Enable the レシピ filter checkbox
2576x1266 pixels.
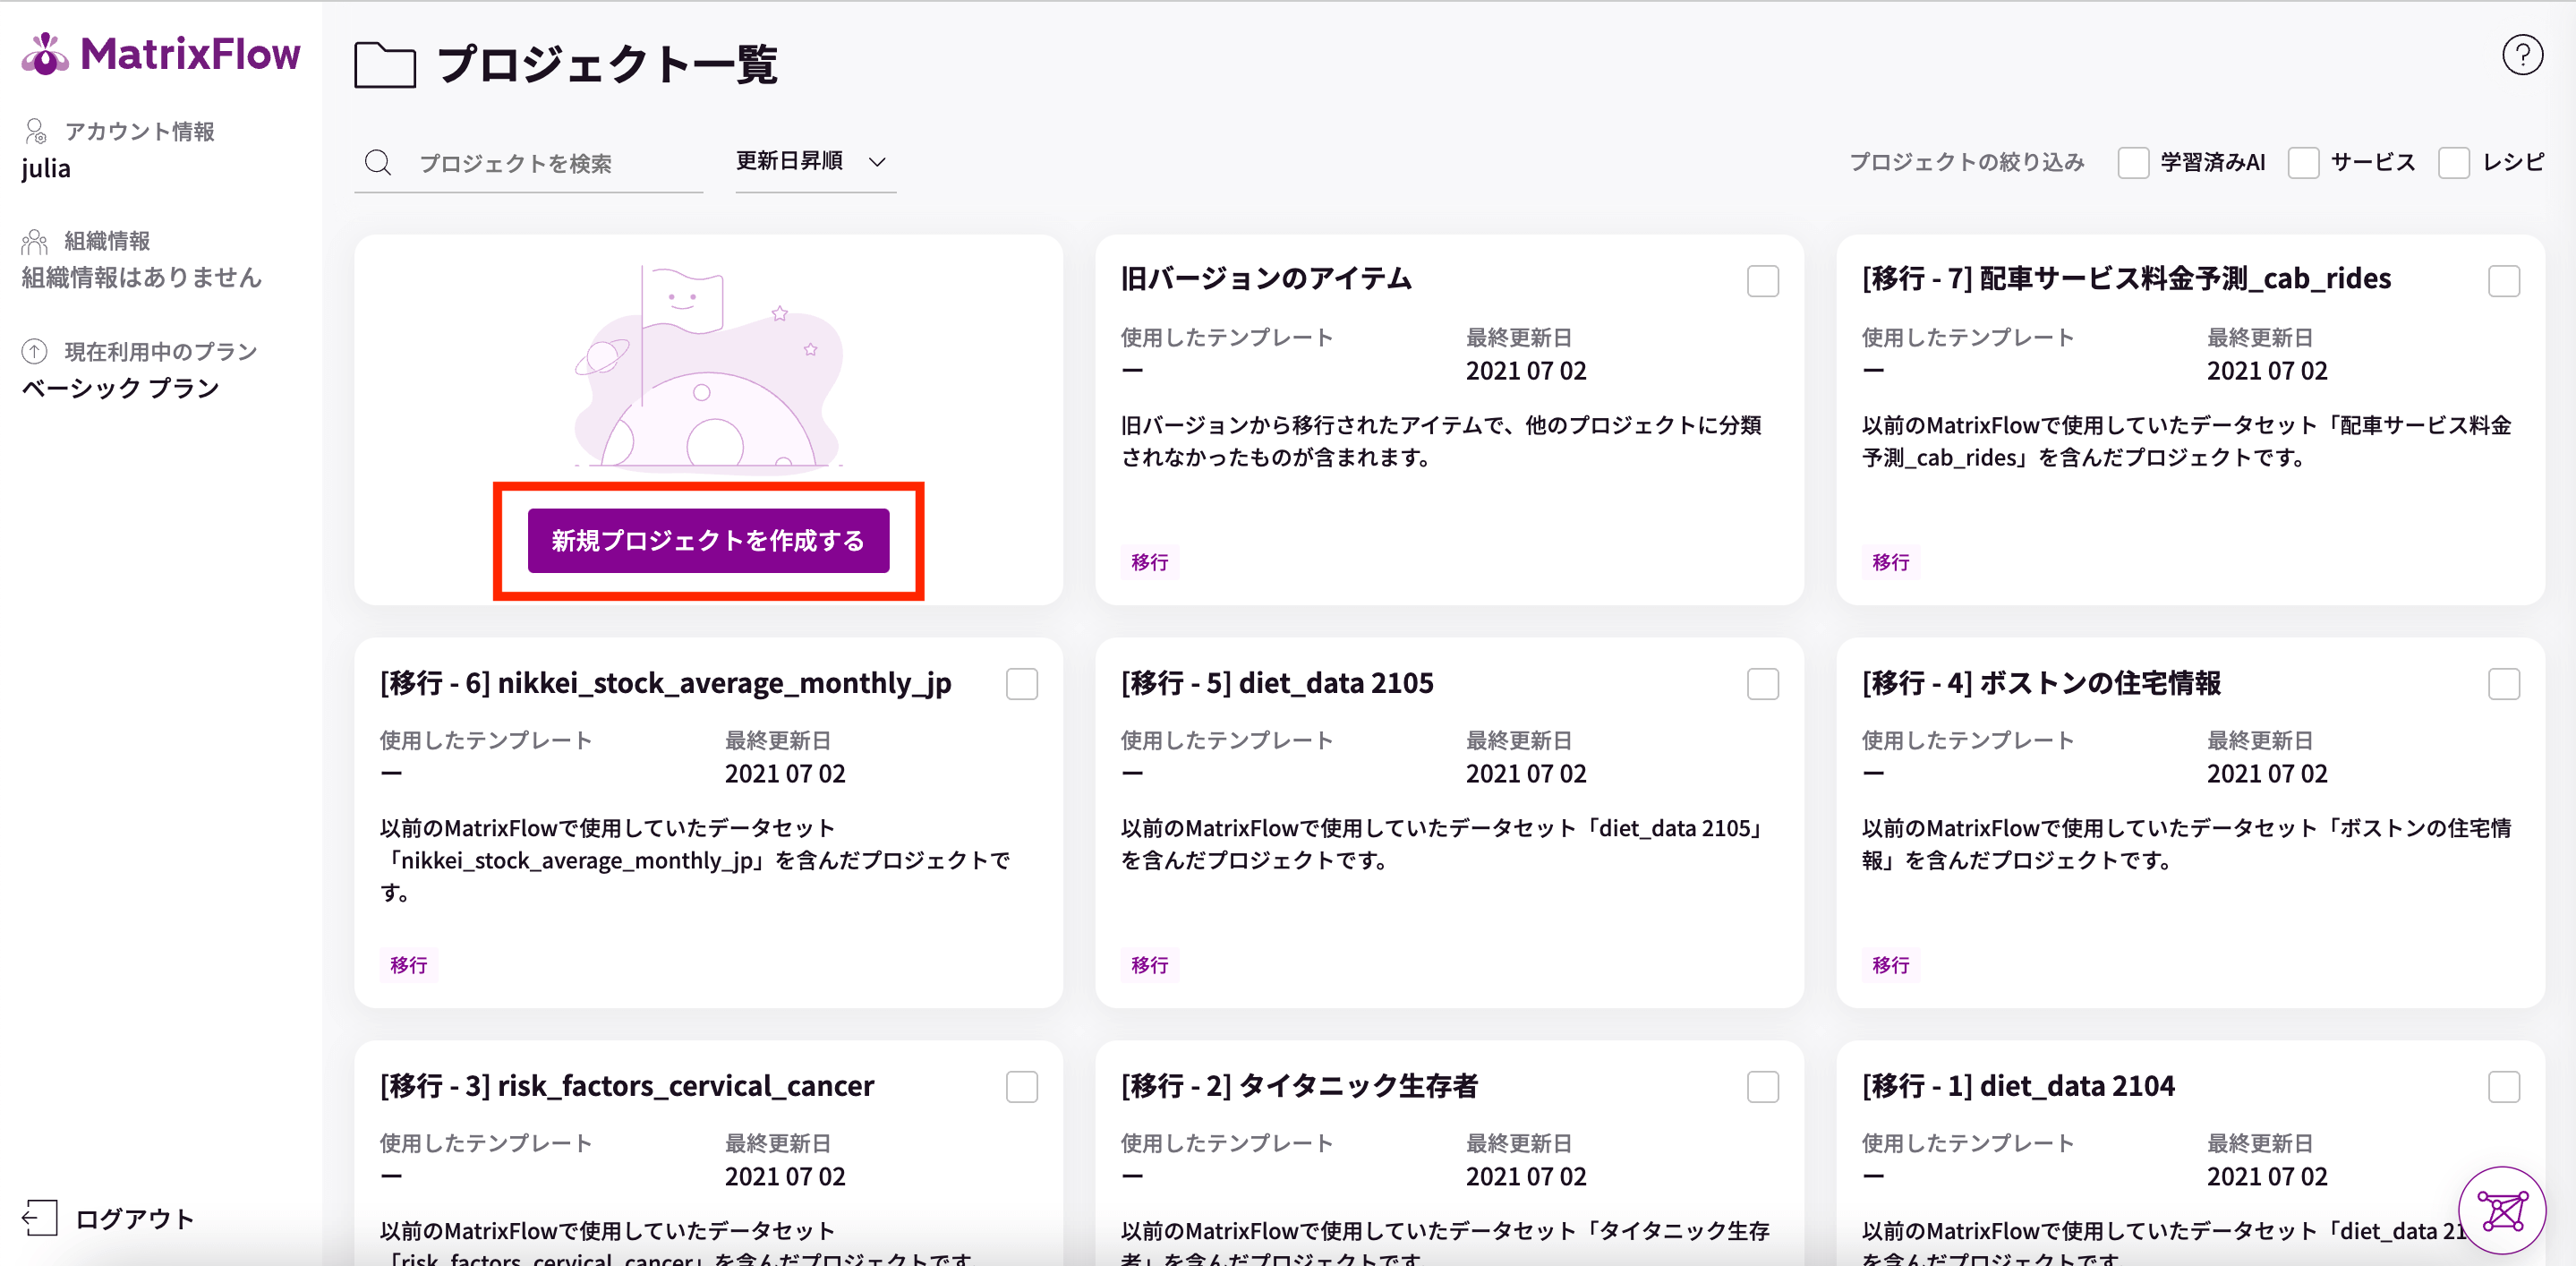tap(2454, 162)
